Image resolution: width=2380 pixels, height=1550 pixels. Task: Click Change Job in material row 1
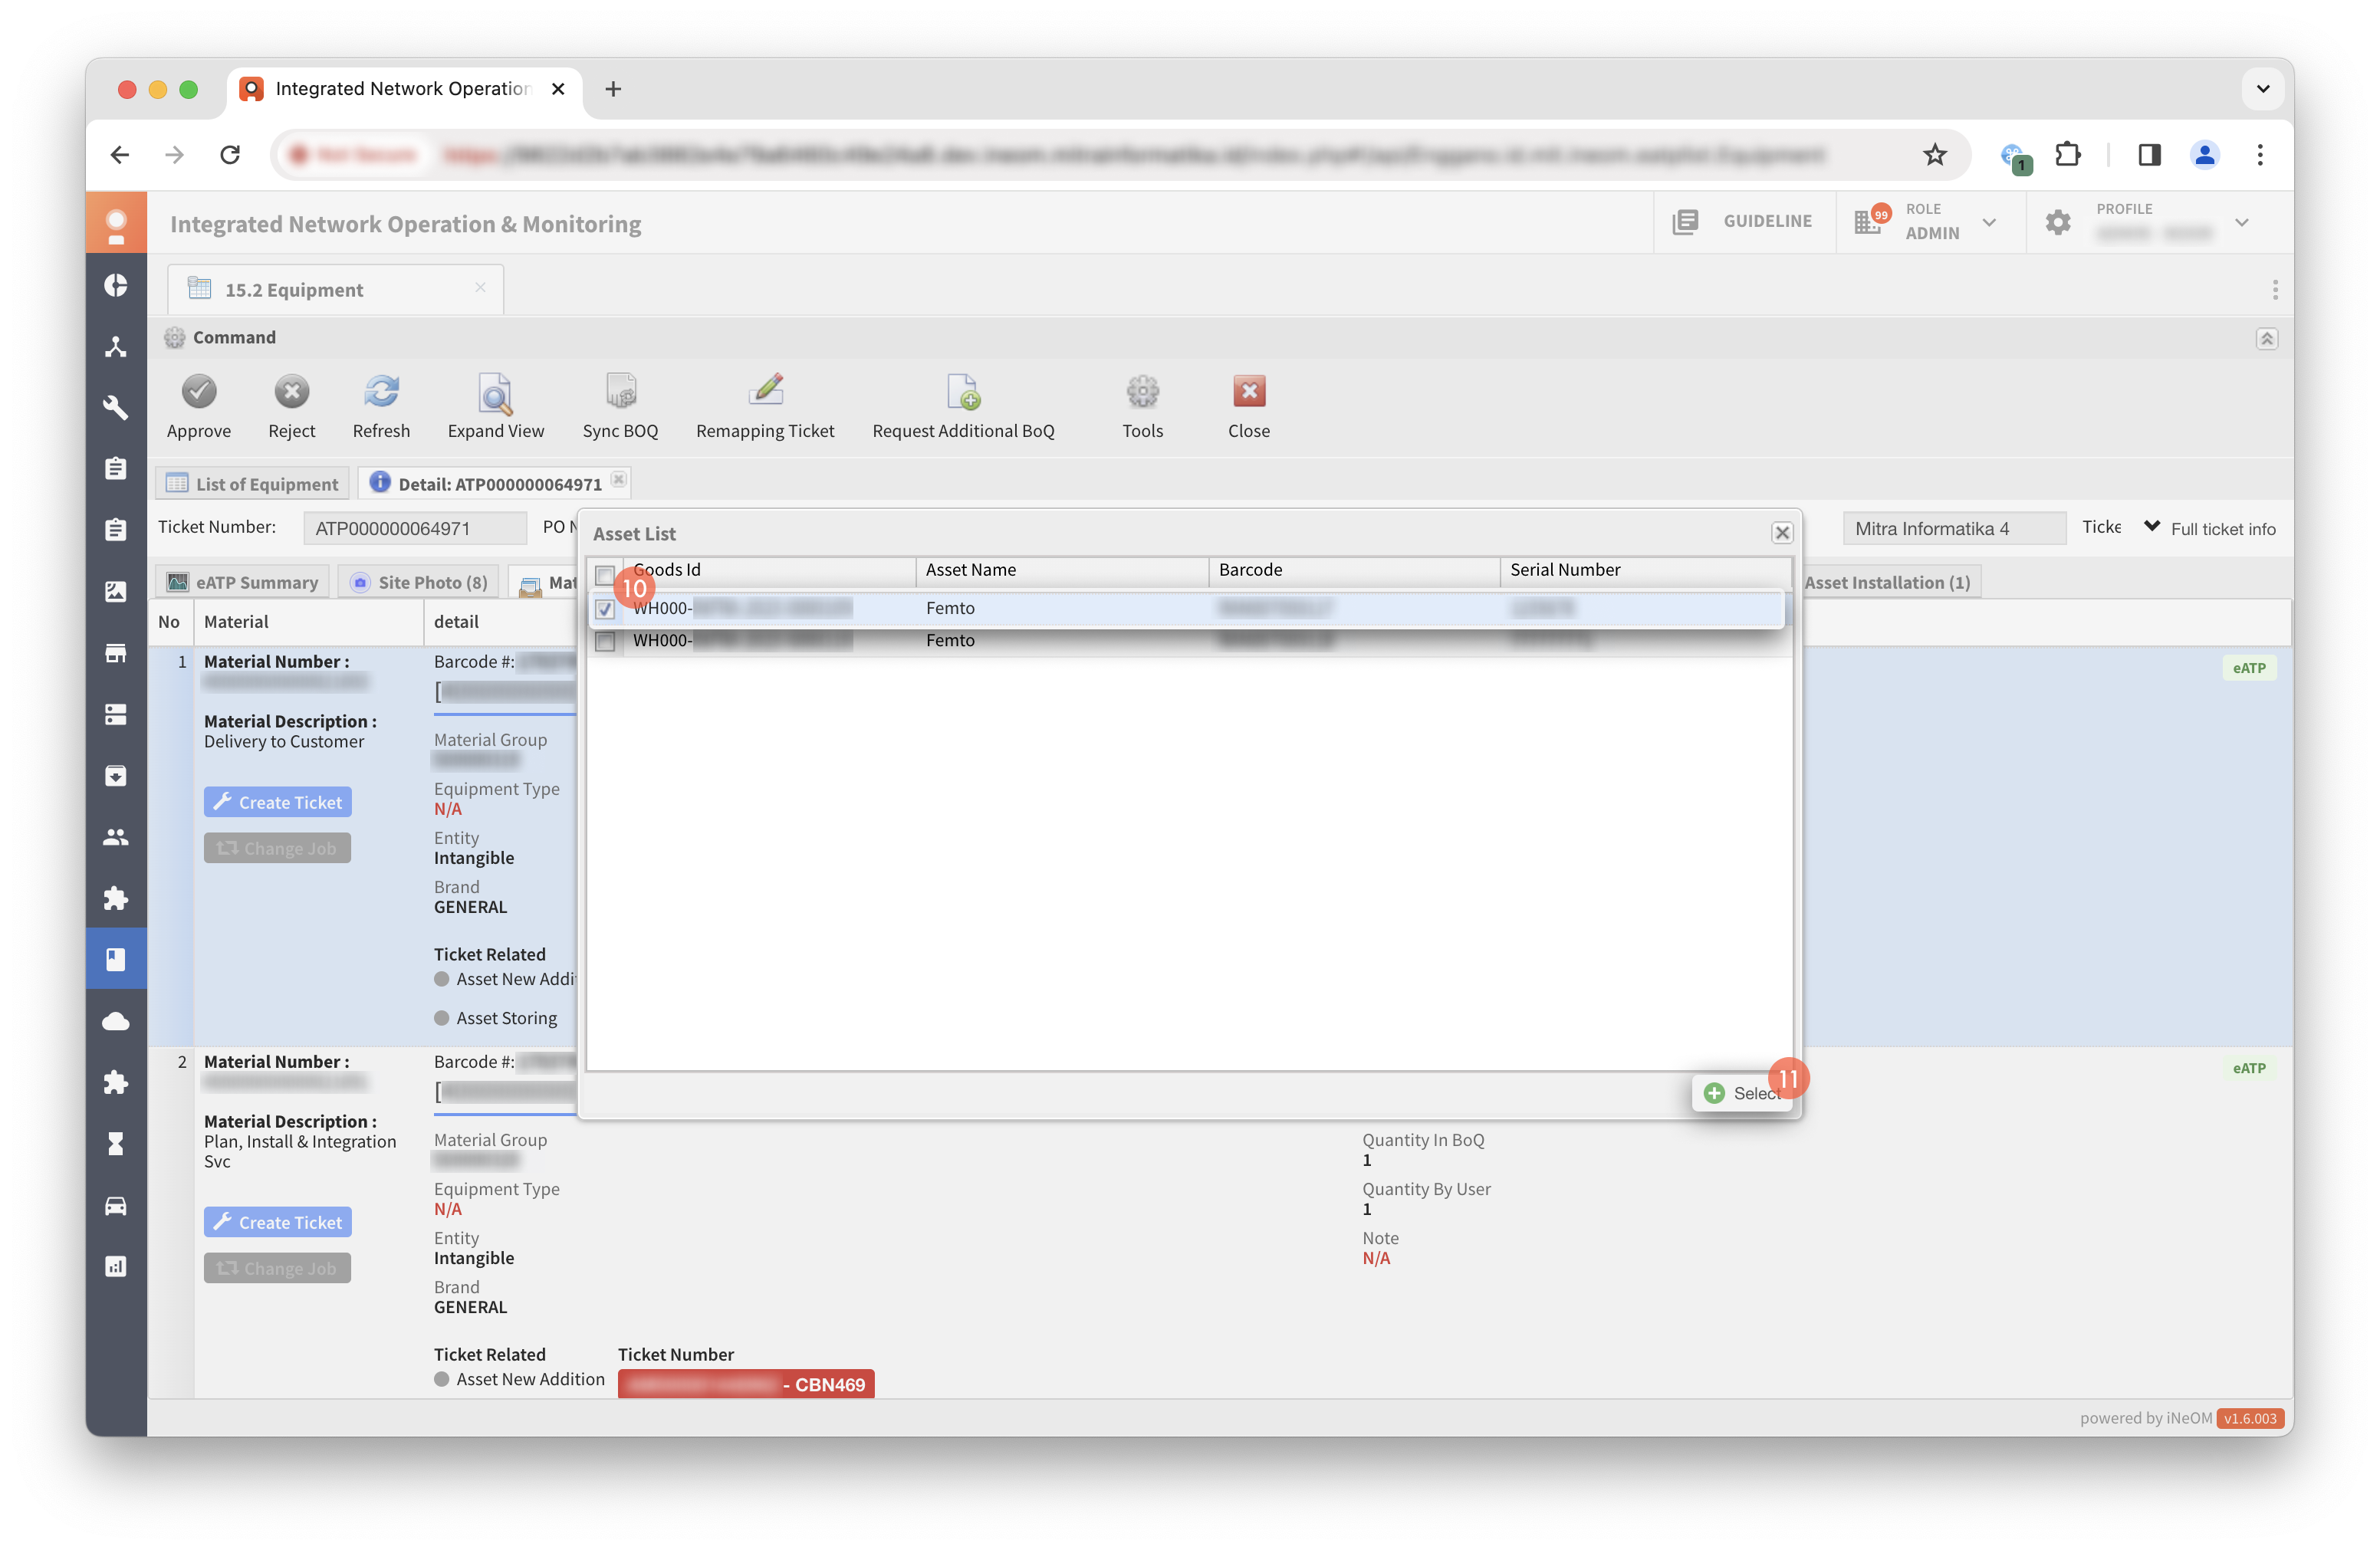click(x=278, y=848)
